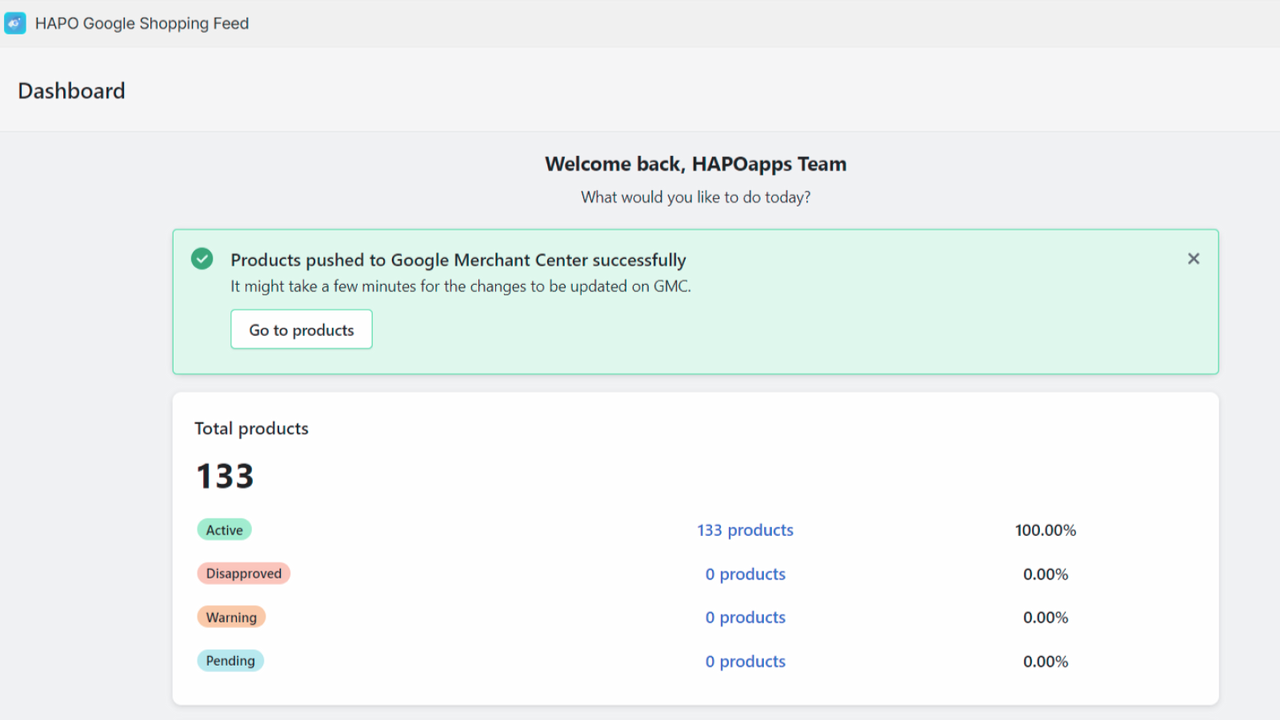This screenshot has width=1280, height=720.
Task: Click the Pending status badge
Action: tap(230, 661)
